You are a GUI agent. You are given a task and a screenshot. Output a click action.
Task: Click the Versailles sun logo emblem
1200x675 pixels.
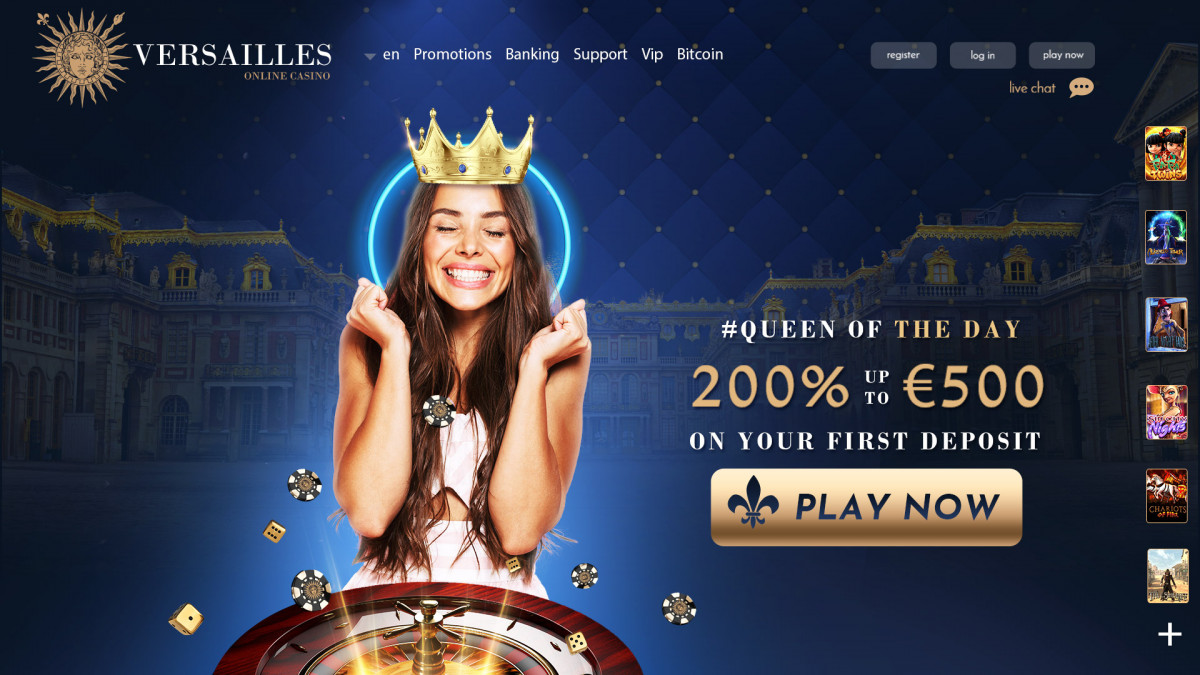82,57
